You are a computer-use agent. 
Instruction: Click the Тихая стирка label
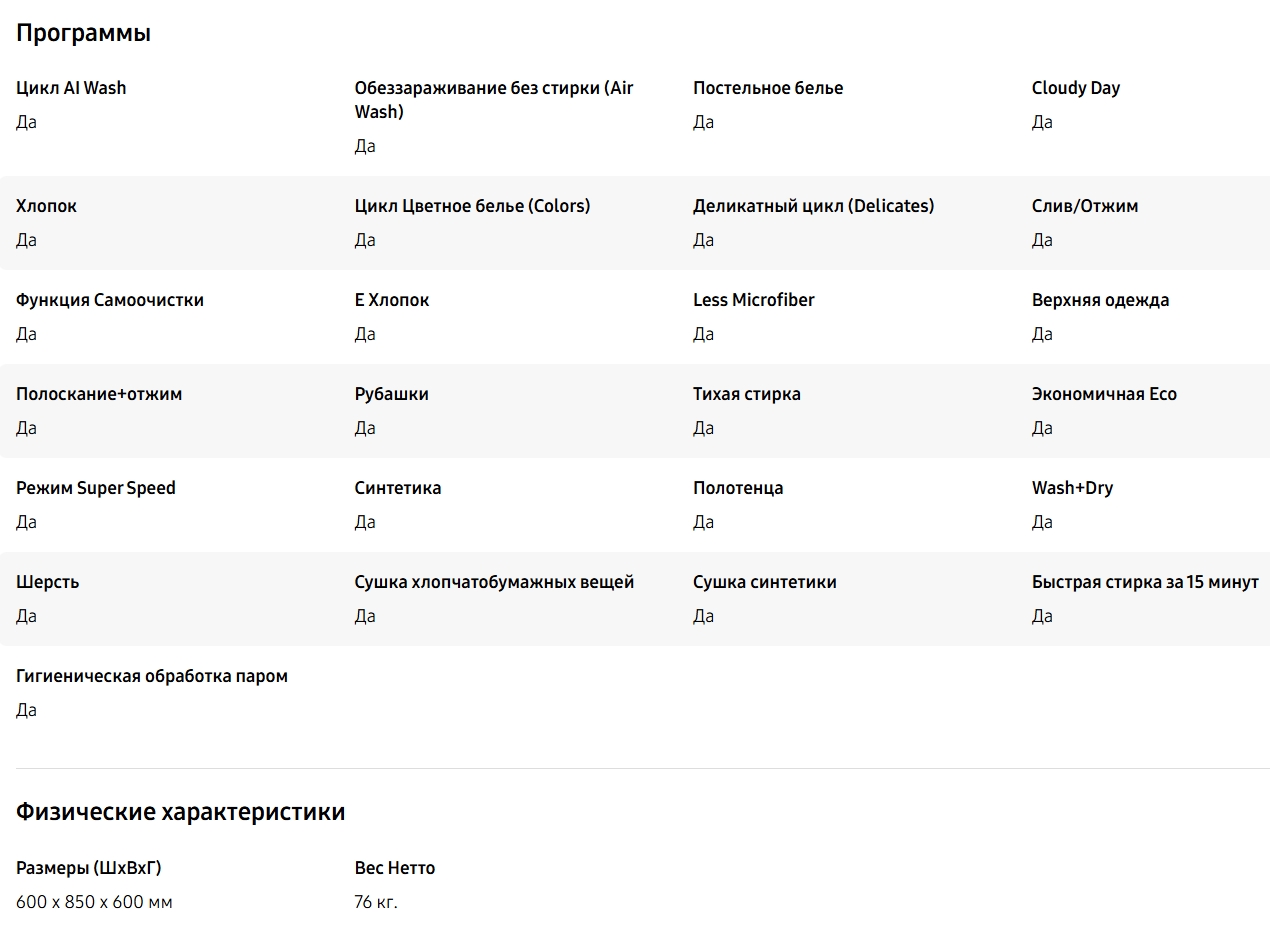coord(746,394)
